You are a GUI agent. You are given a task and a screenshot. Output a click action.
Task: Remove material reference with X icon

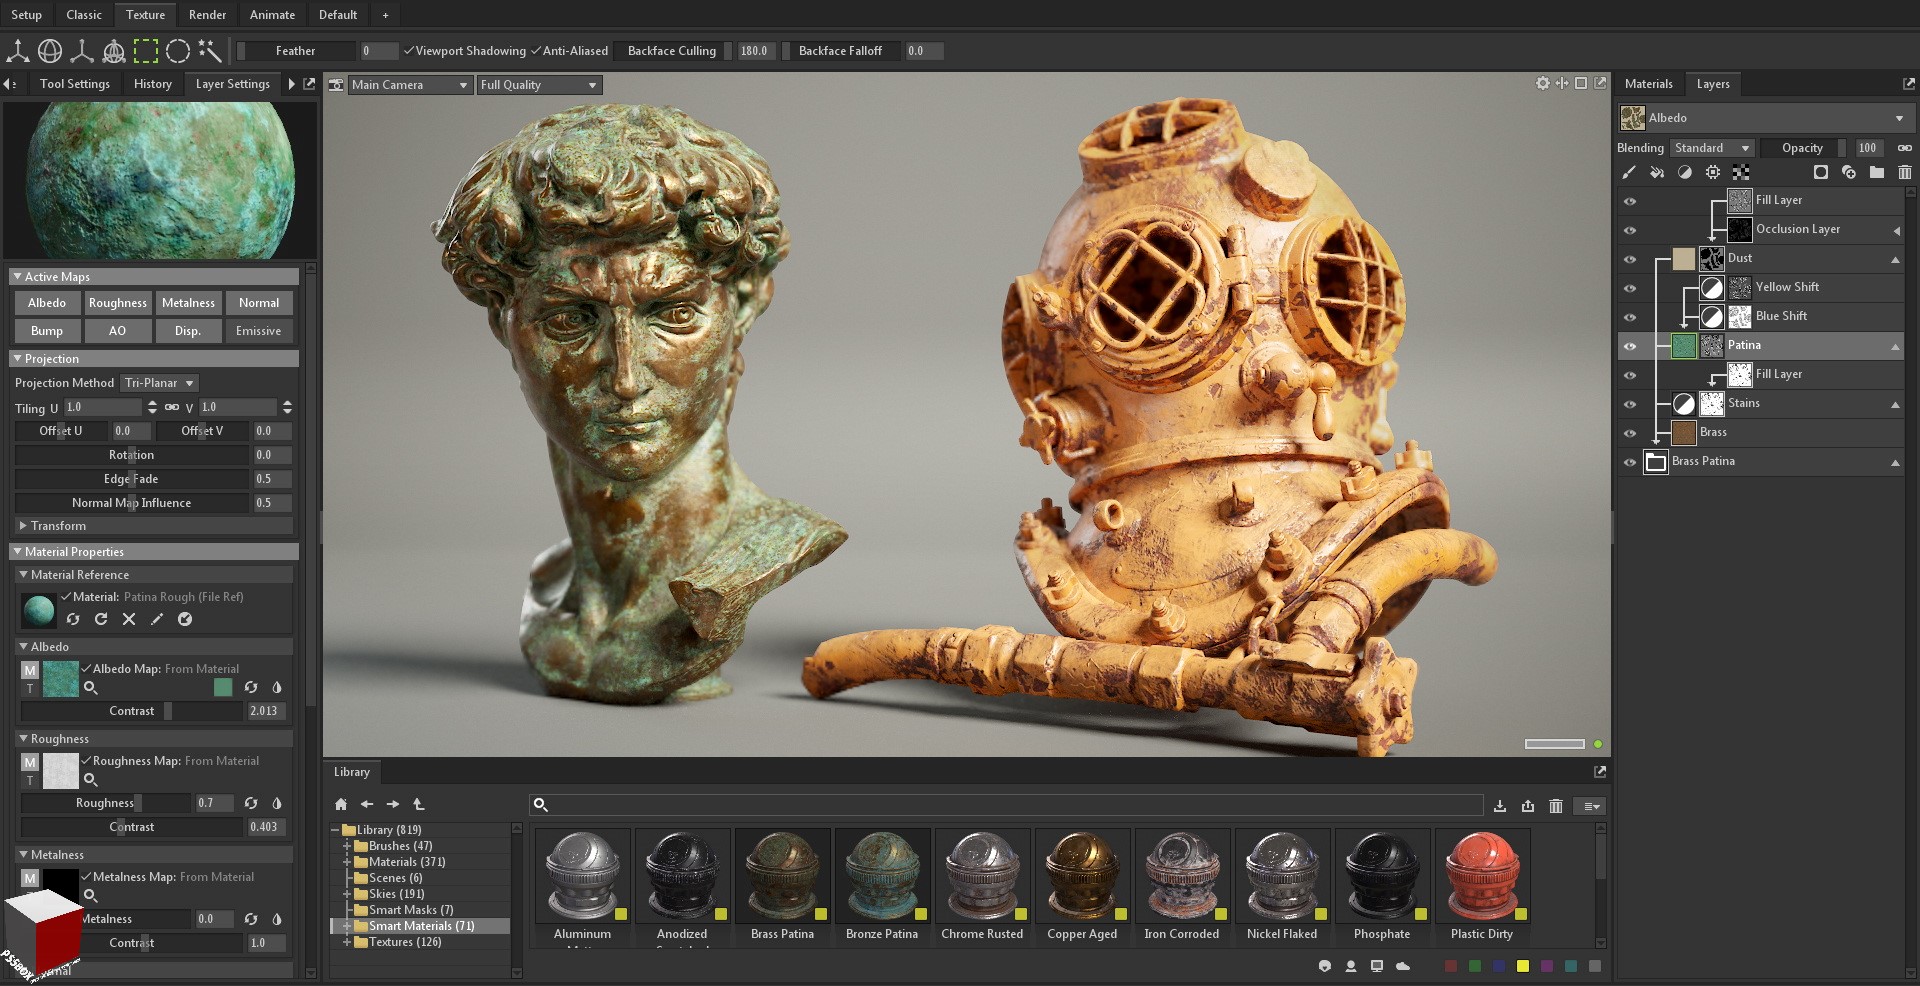129,619
